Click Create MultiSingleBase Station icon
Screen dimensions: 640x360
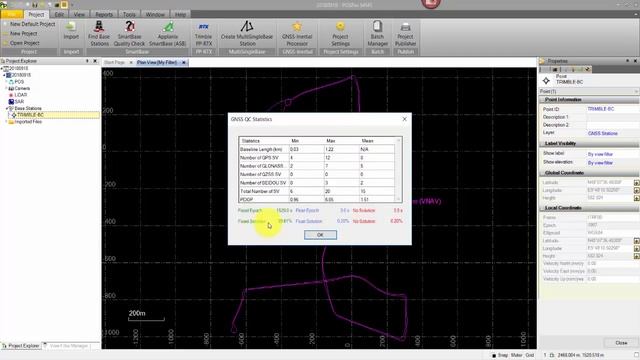click(x=247, y=33)
